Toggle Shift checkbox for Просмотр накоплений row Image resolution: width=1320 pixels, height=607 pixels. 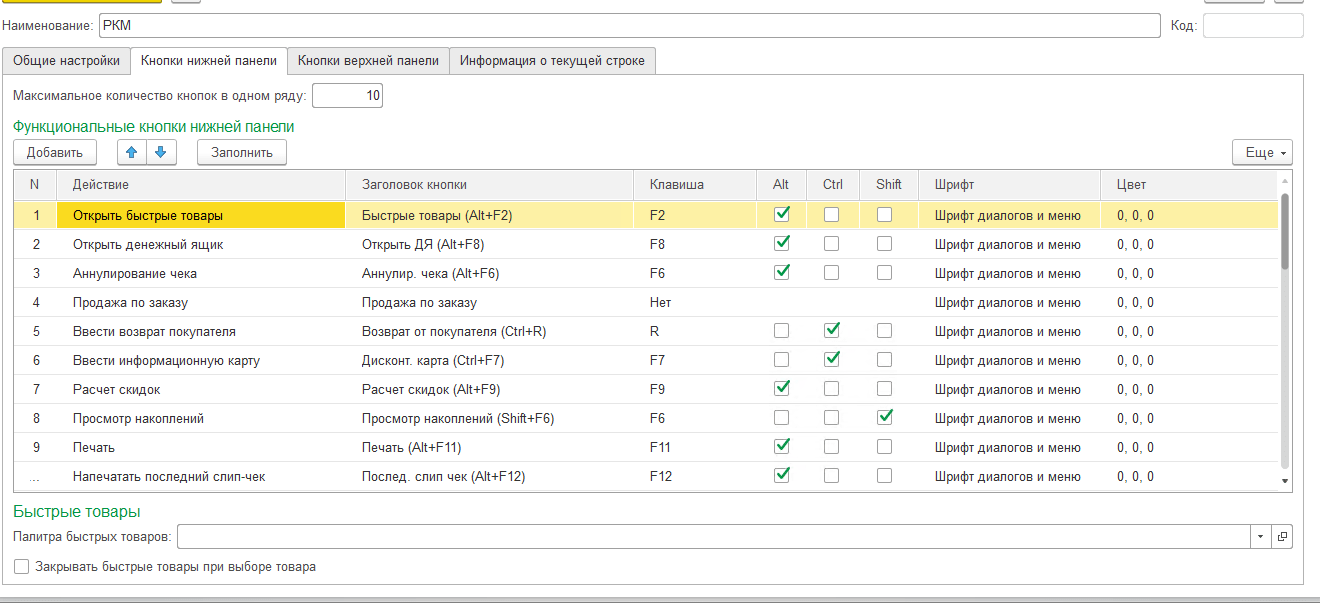click(x=884, y=417)
